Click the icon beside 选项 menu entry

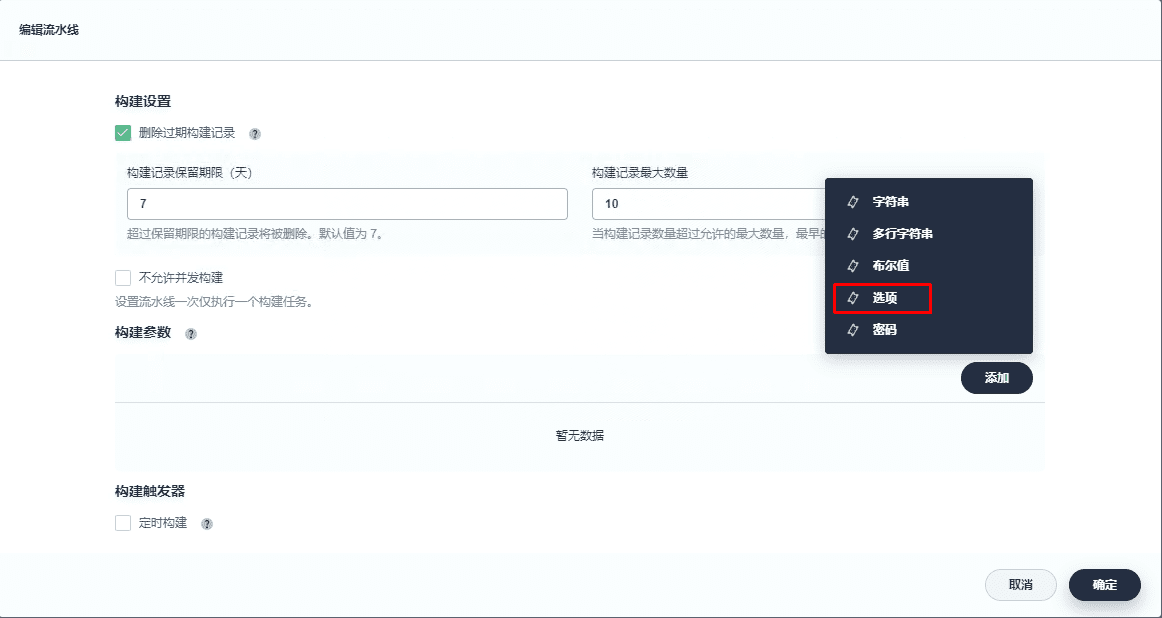pyautogui.click(x=853, y=298)
